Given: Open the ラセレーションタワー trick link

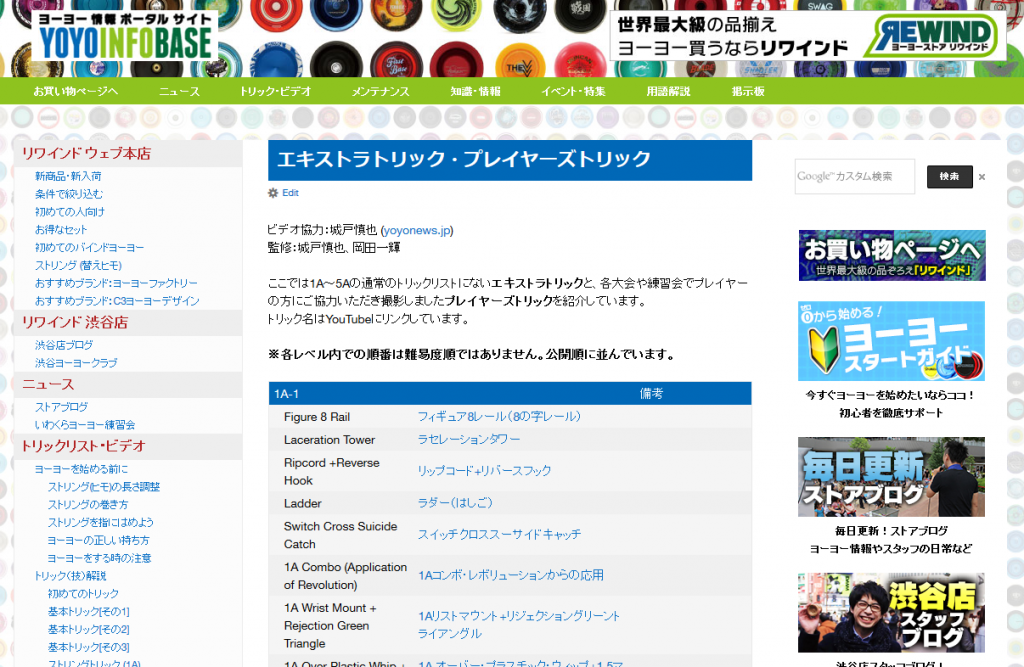Looking at the screenshot, I should pos(468,440).
